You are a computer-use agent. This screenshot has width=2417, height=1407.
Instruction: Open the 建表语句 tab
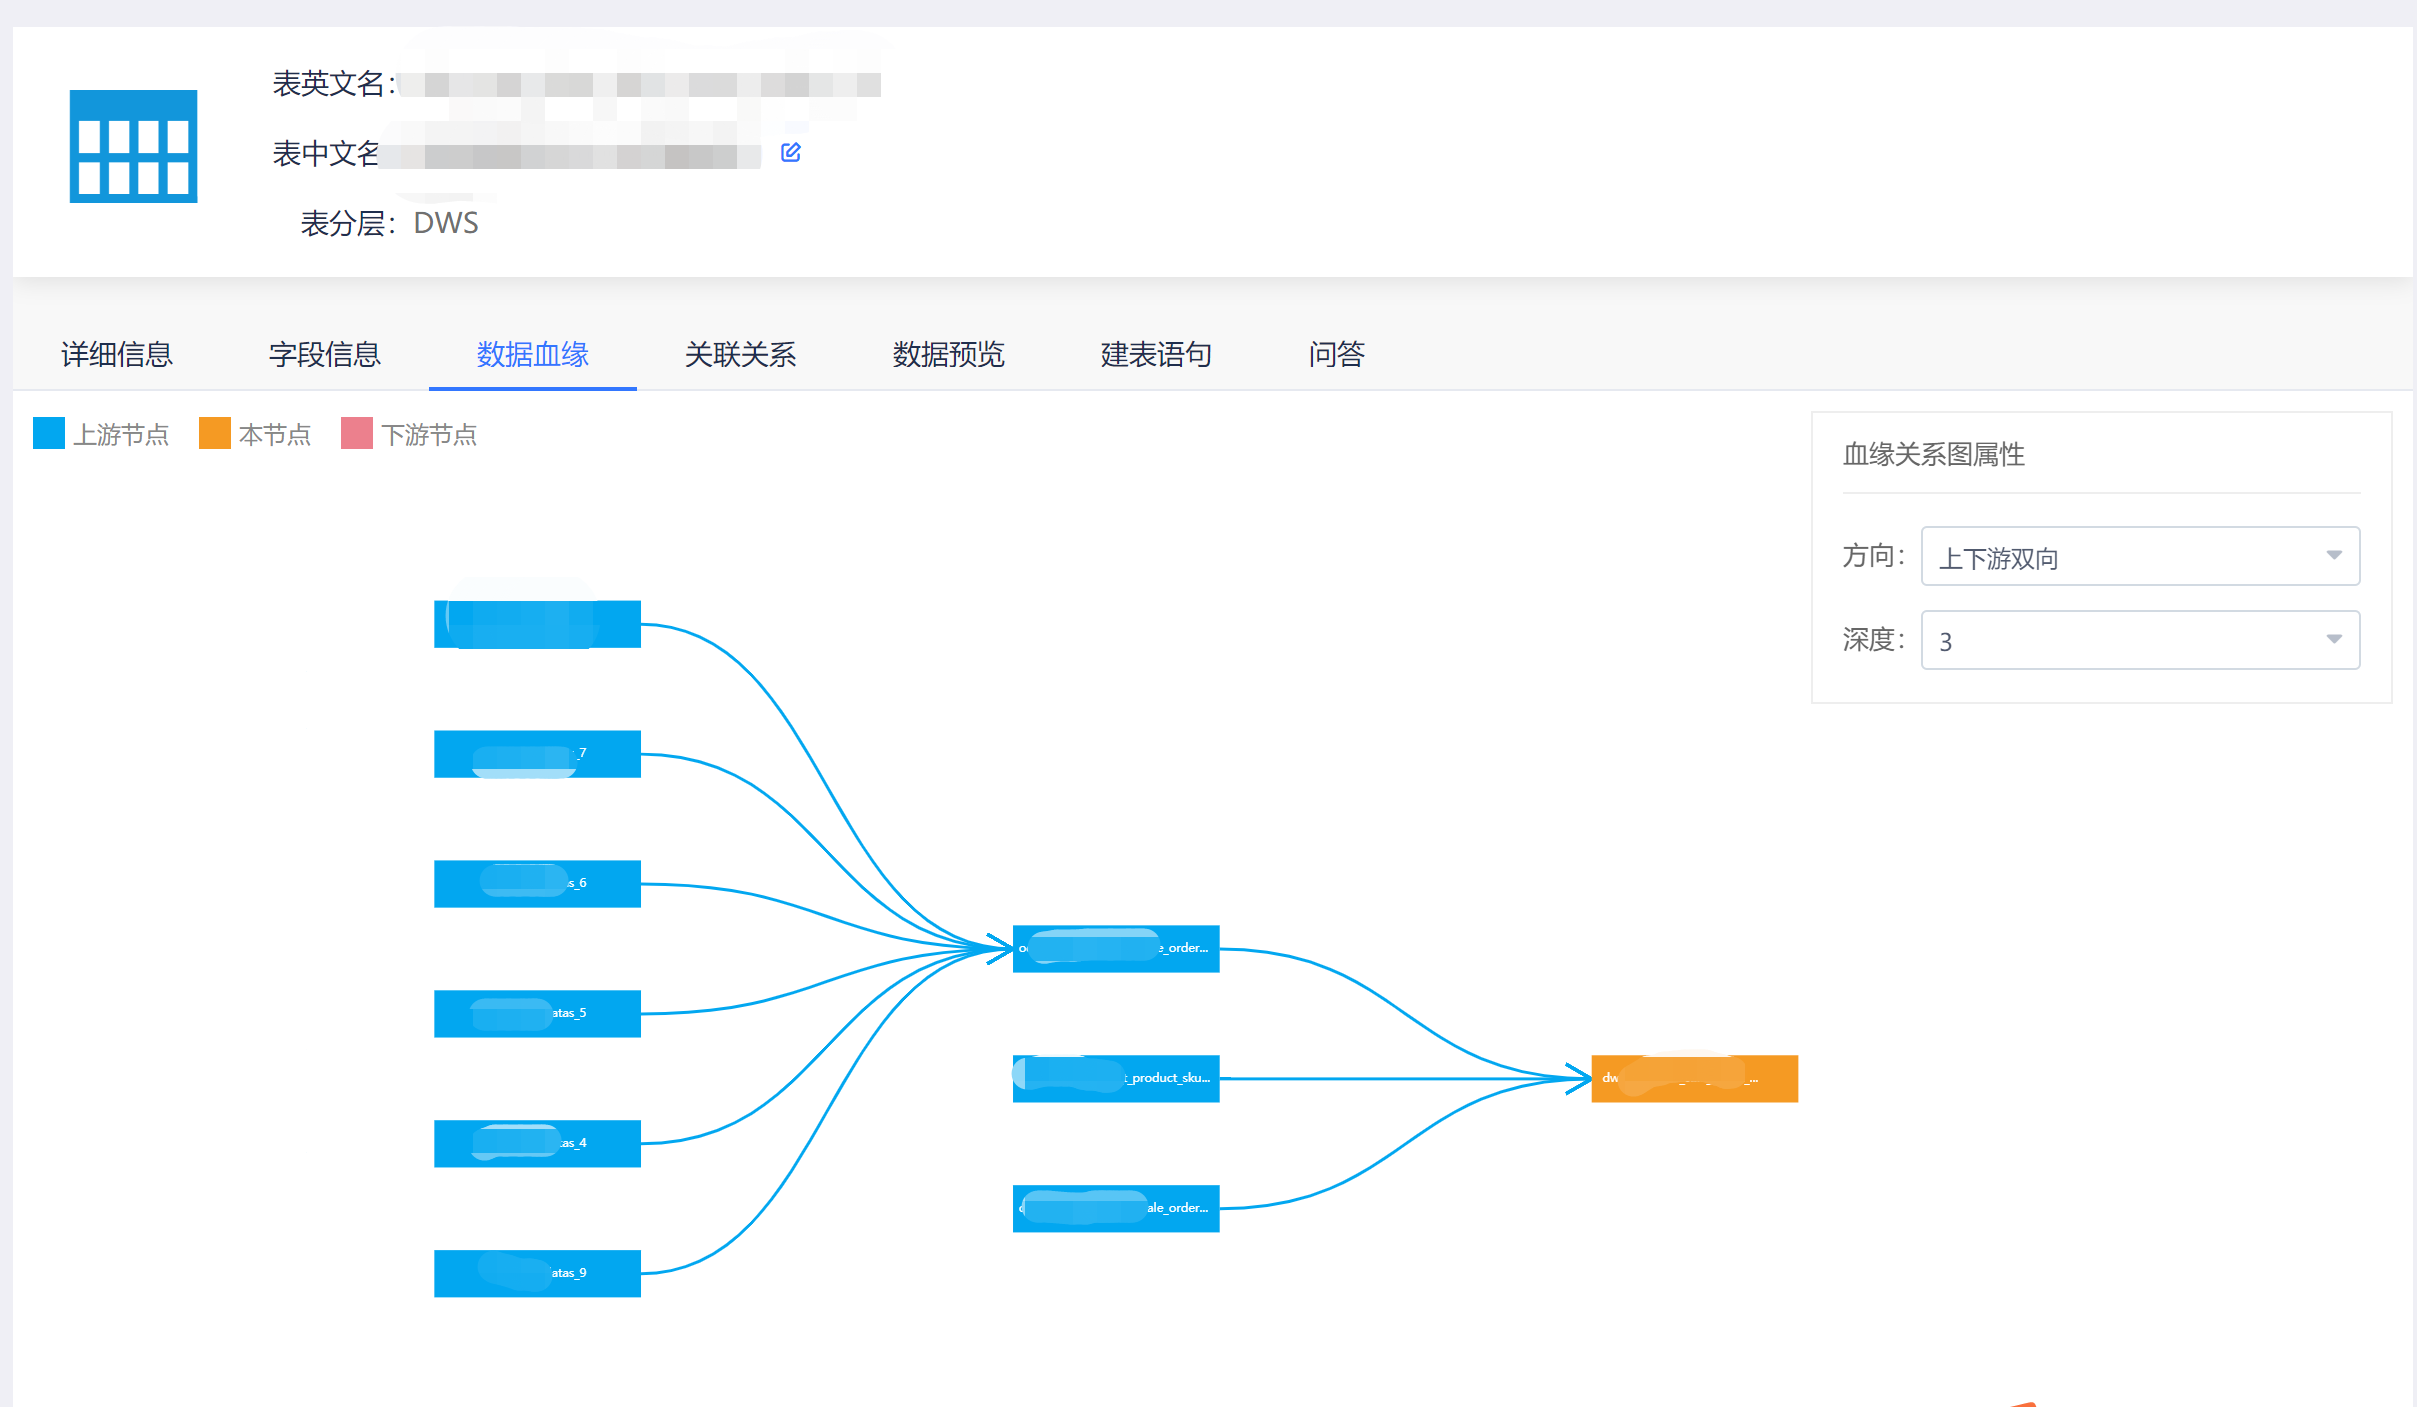pyautogui.click(x=1155, y=355)
